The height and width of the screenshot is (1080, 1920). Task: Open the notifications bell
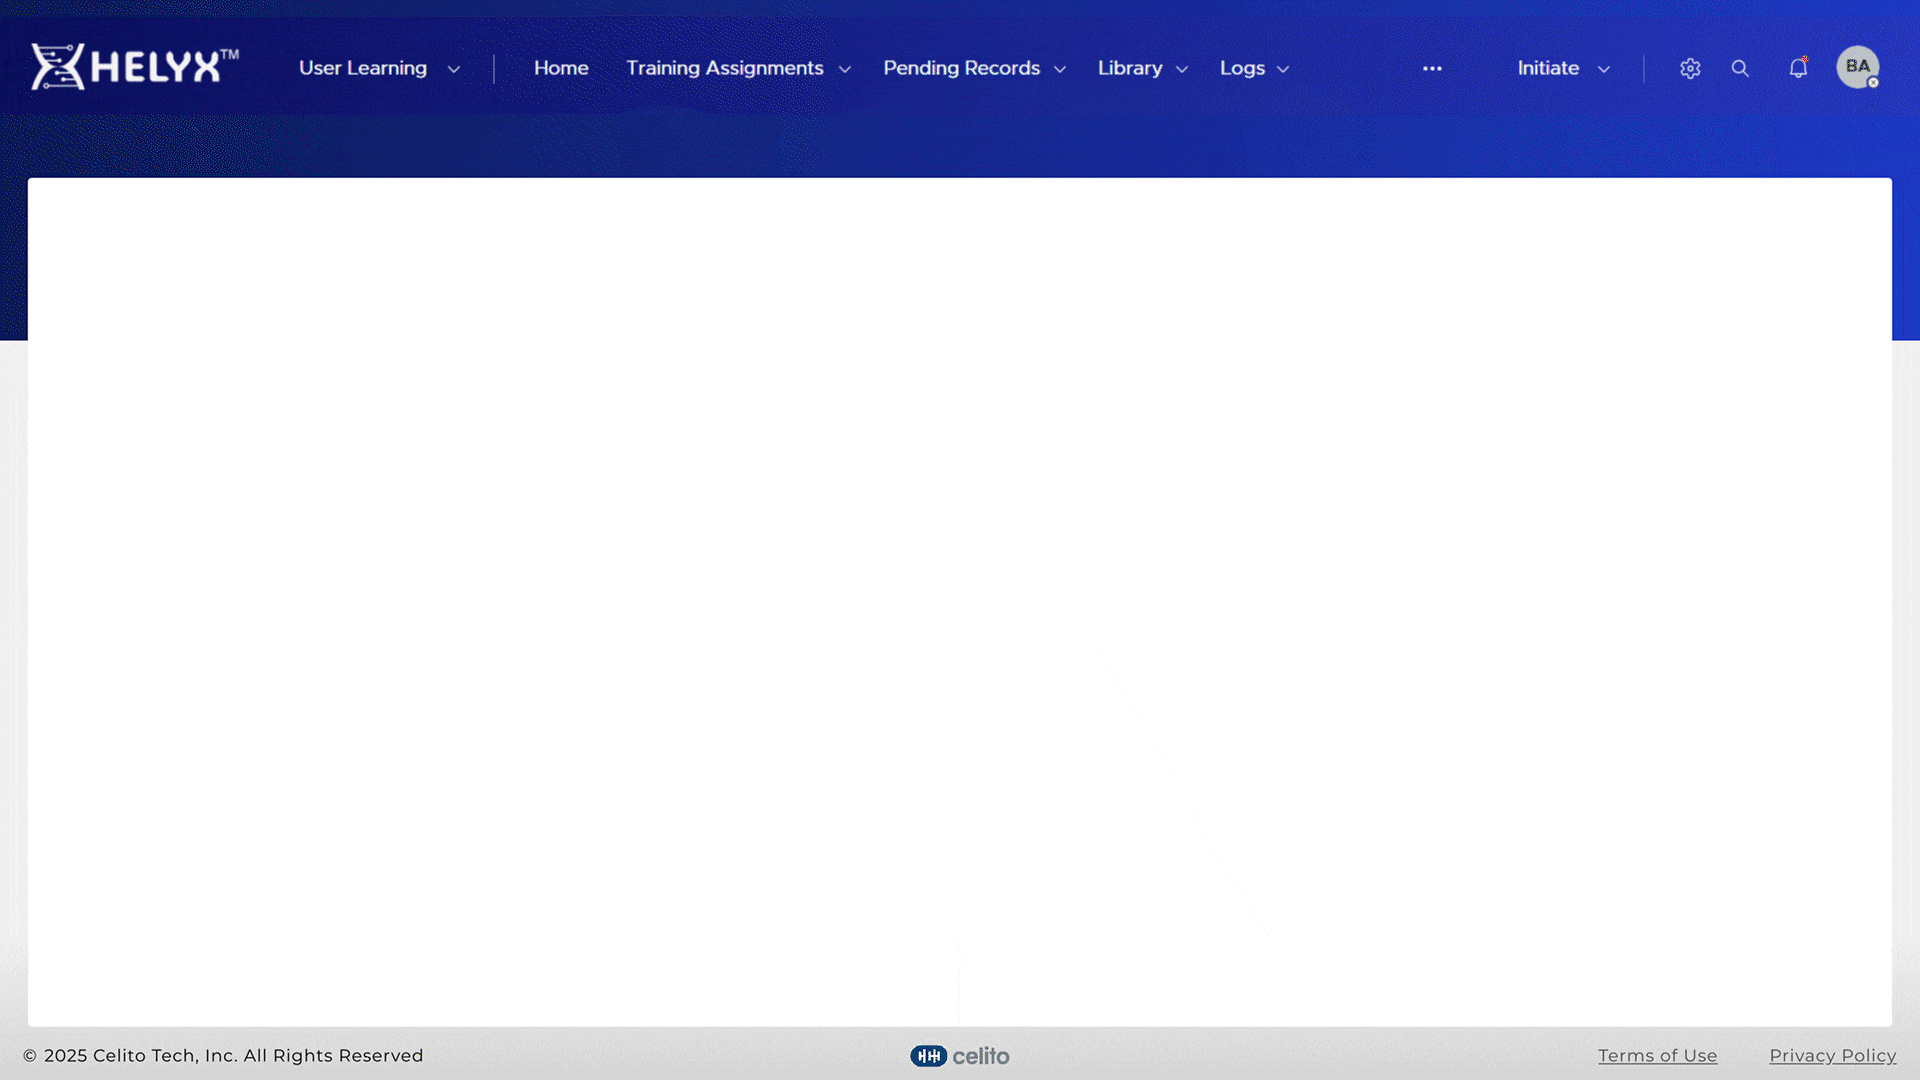pyautogui.click(x=1798, y=68)
